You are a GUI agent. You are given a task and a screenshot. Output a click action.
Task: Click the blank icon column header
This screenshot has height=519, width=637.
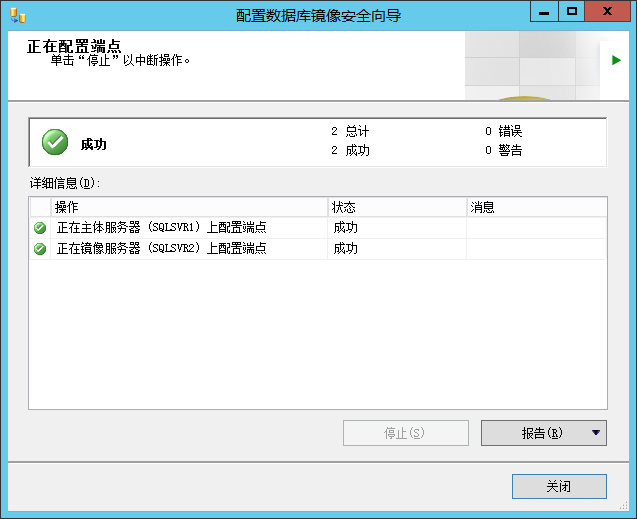40,207
